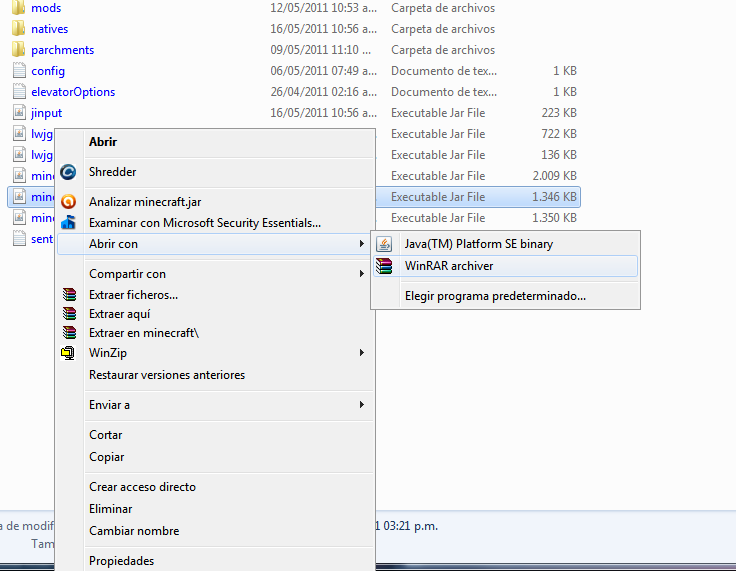This screenshot has width=736, height=571.
Task: Expand the Abrir con submenu arrow
Action: click(x=361, y=244)
